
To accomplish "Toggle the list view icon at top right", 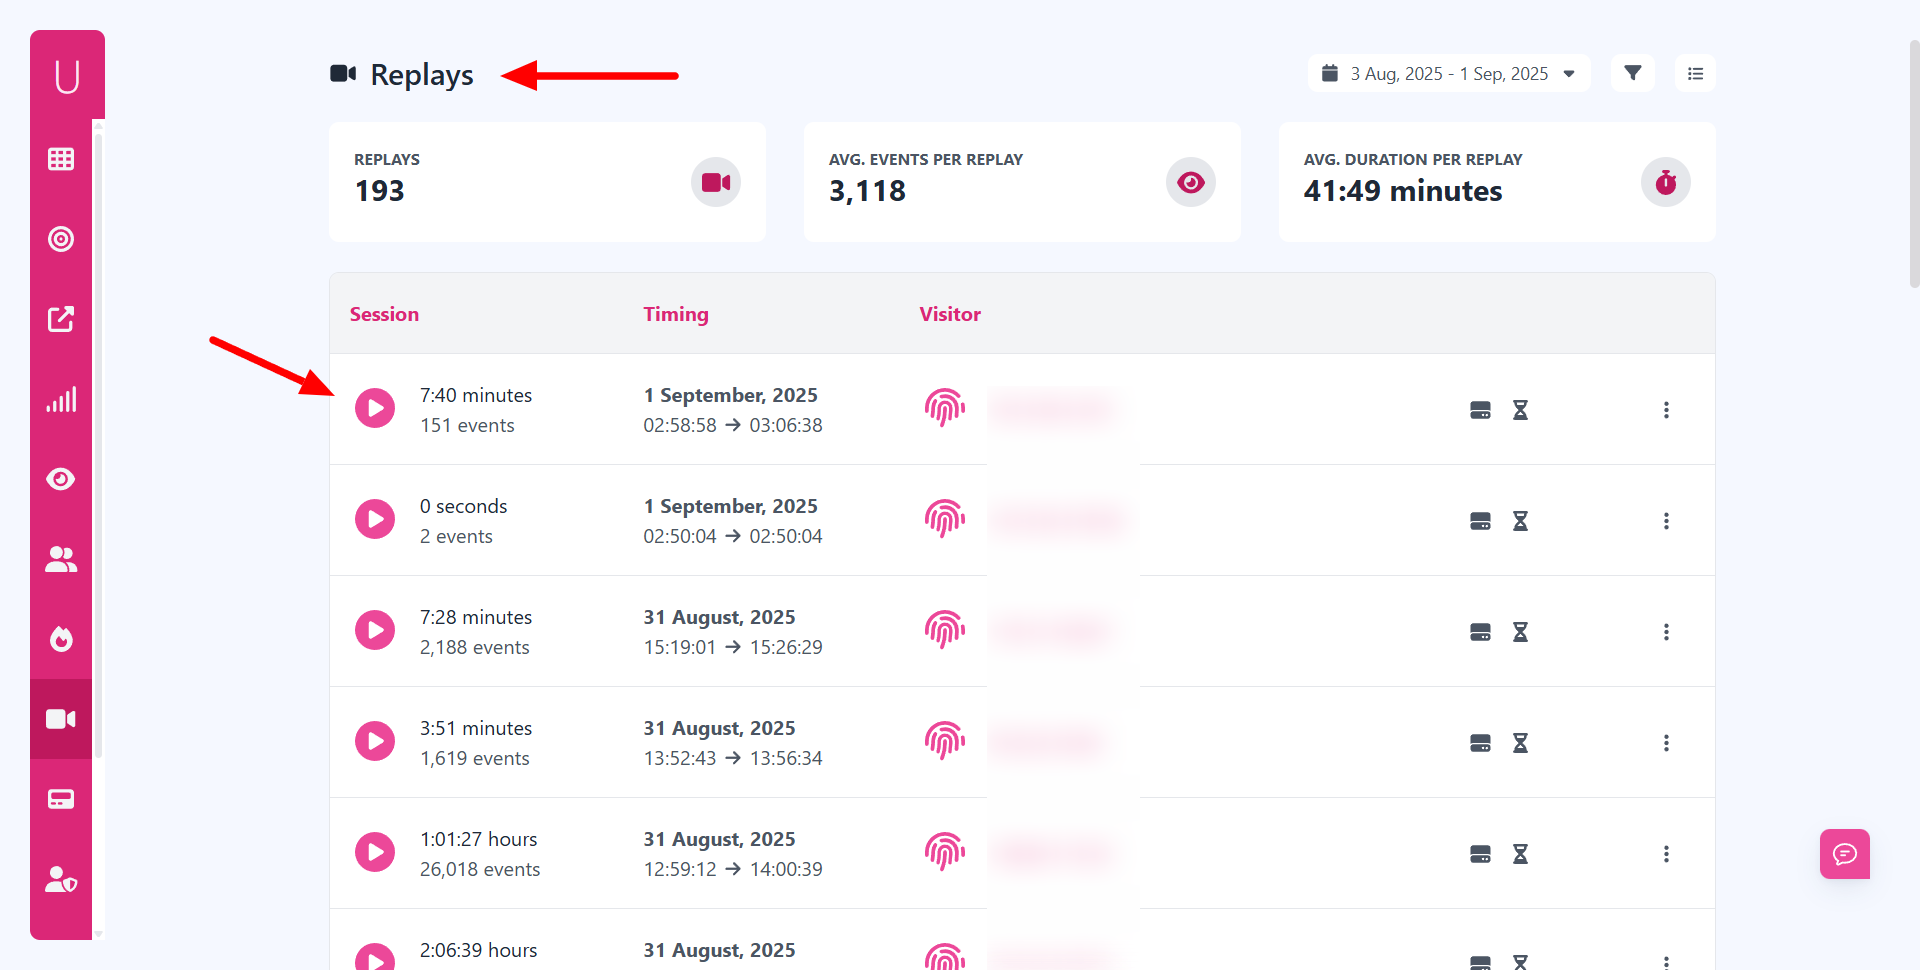I will (1694, 72).
